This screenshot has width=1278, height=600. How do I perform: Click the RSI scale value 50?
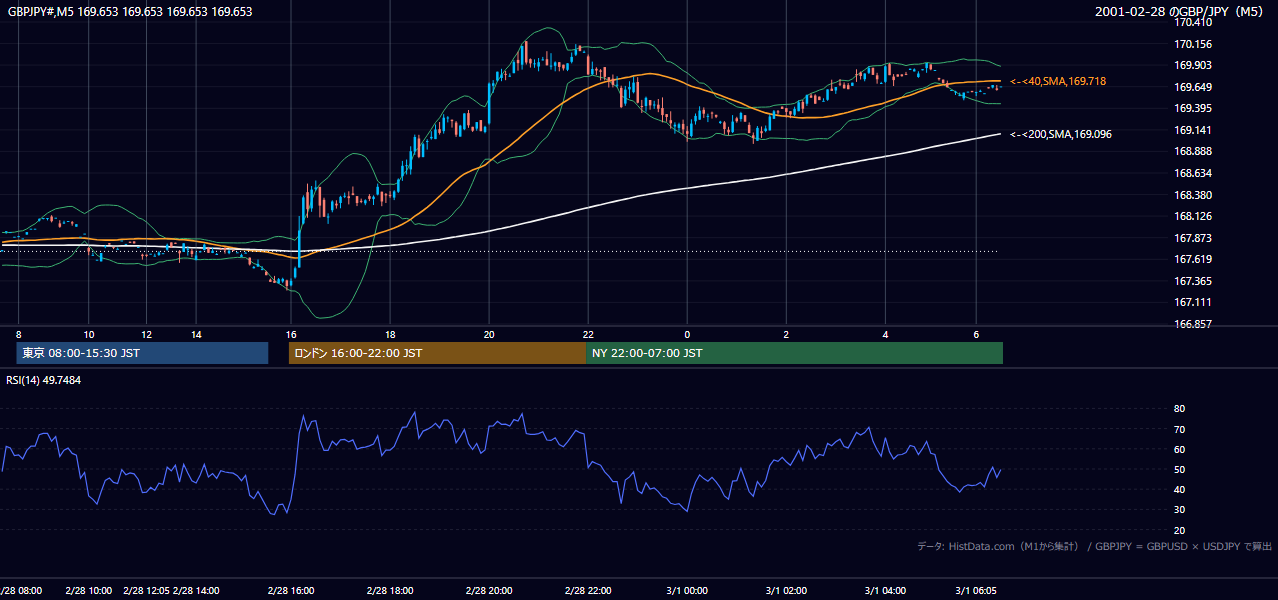(x=1179, y=469)
